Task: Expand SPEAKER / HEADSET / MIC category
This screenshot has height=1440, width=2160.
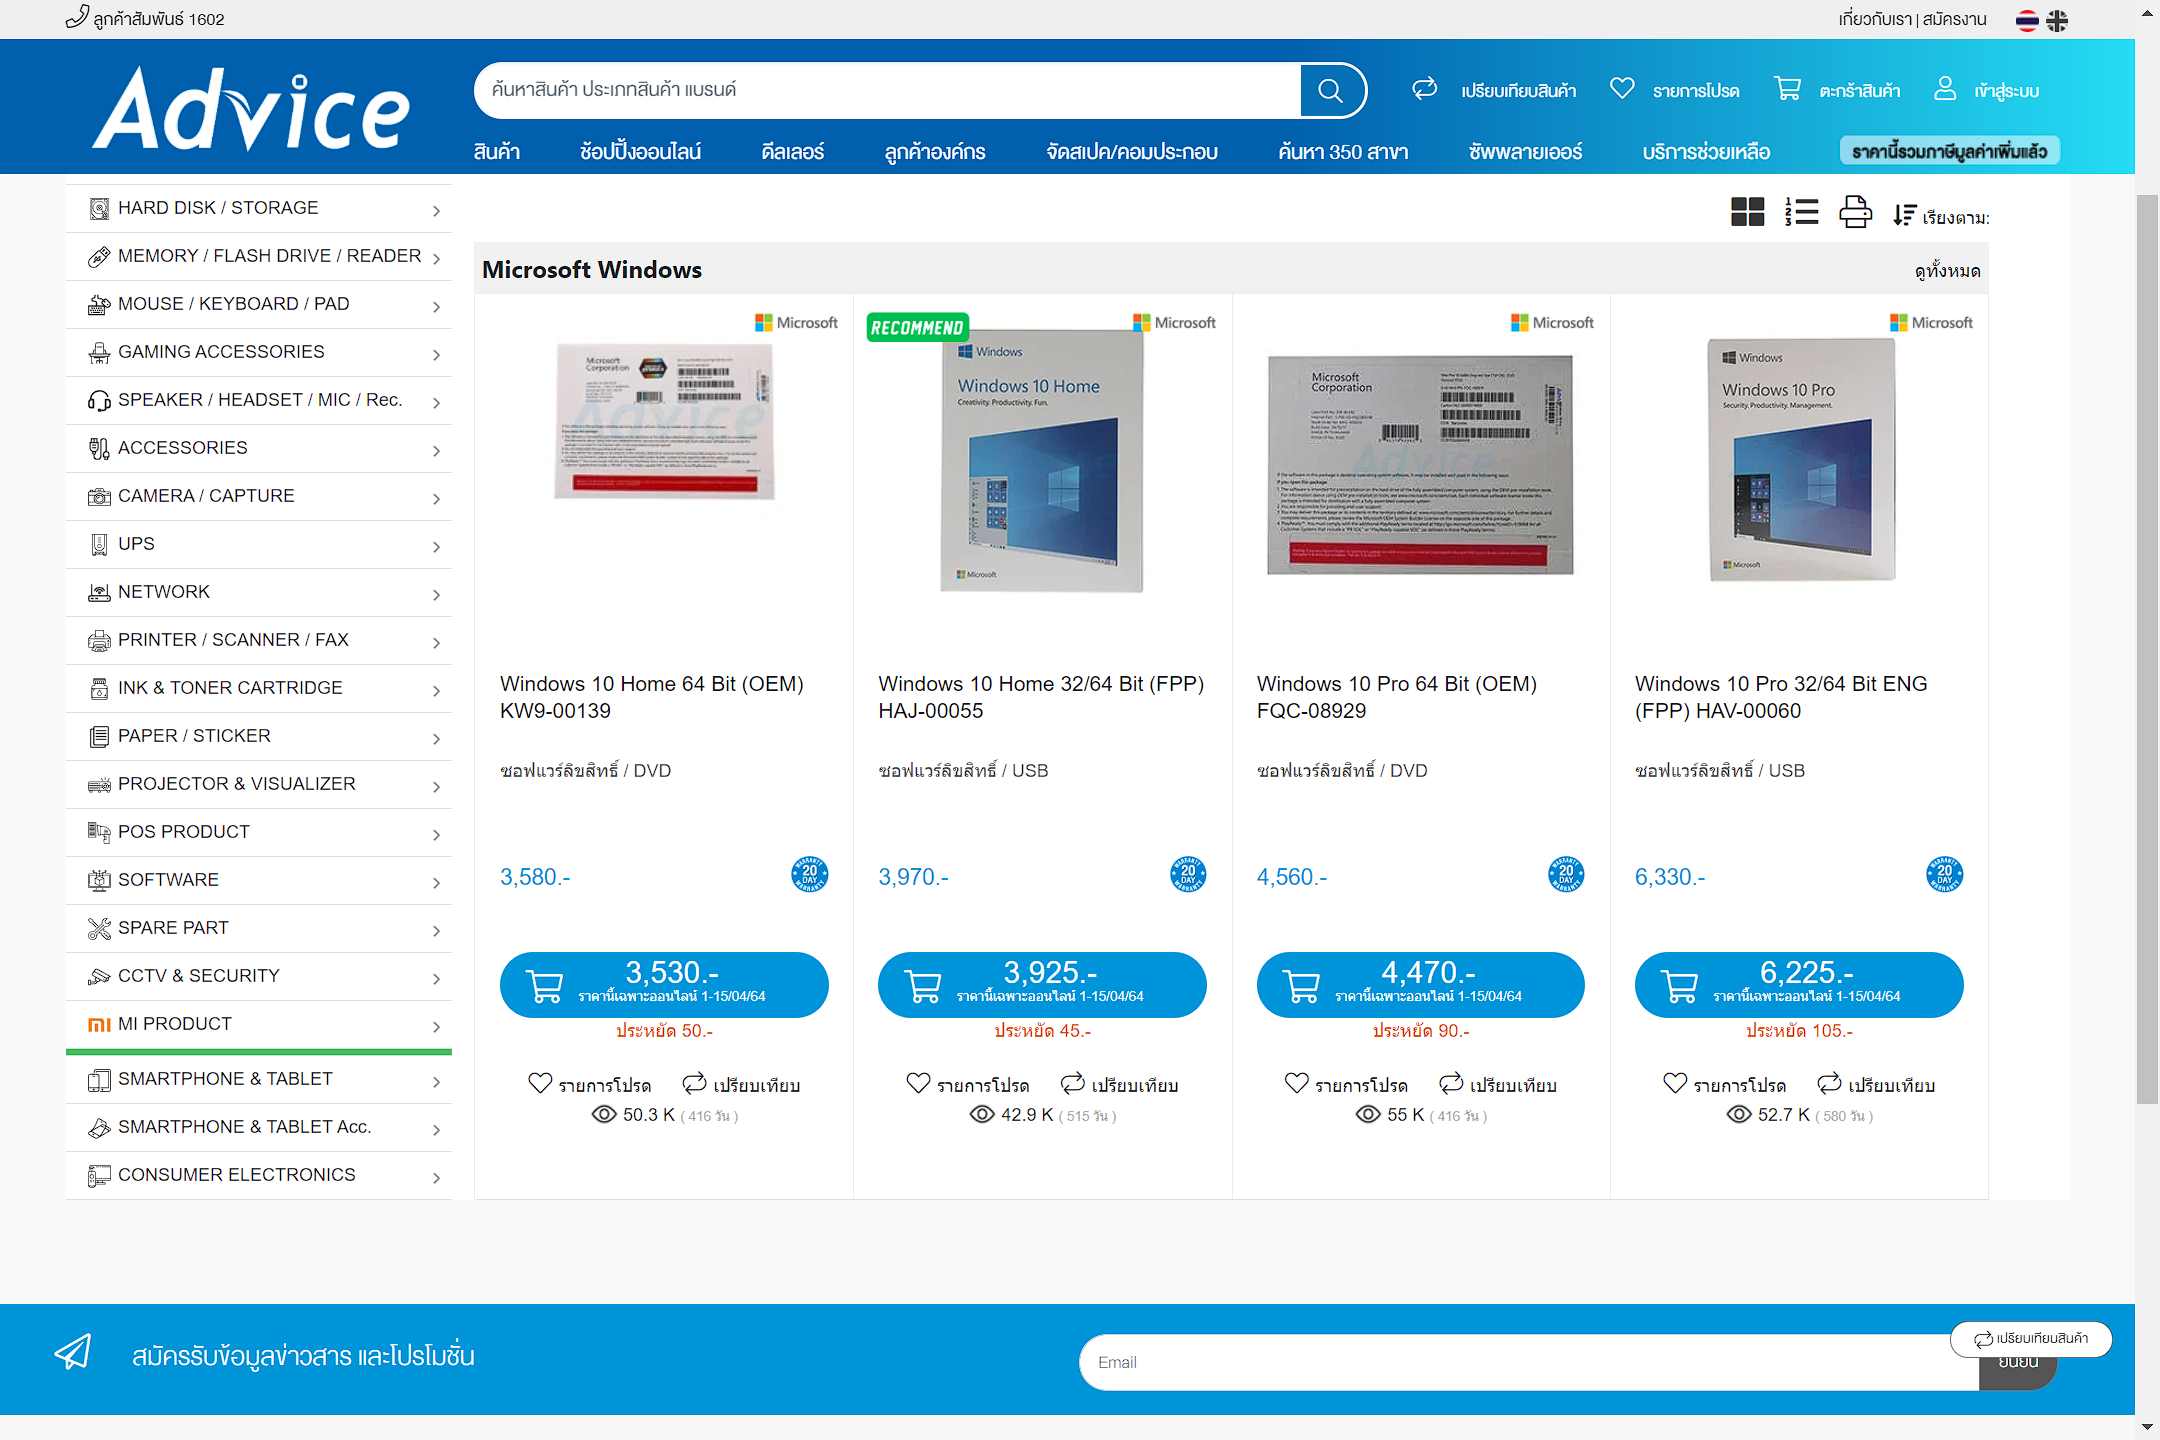Action: pos(258,400)
